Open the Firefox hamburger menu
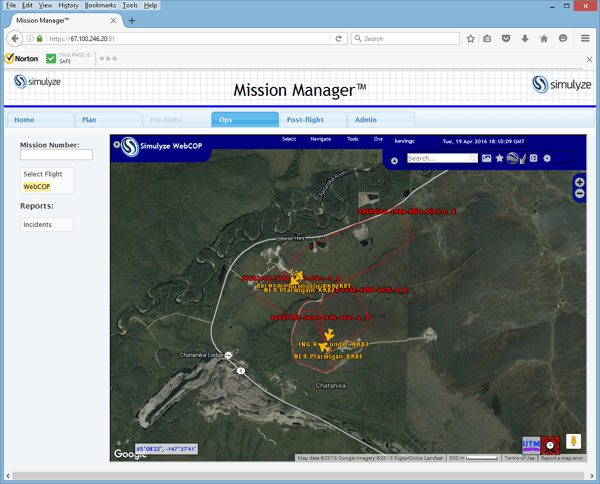The width and height of the screenshot is (600, 484). point(585,39)
